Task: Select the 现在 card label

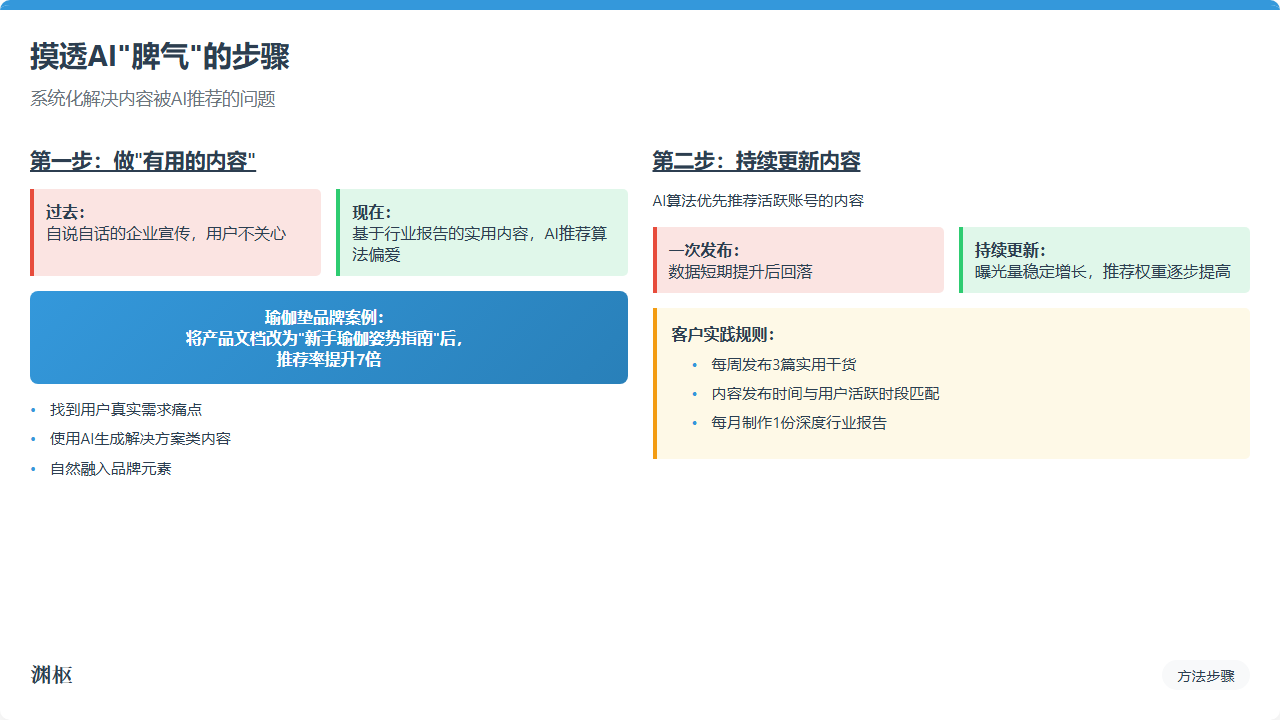Action: coord(372,213)
